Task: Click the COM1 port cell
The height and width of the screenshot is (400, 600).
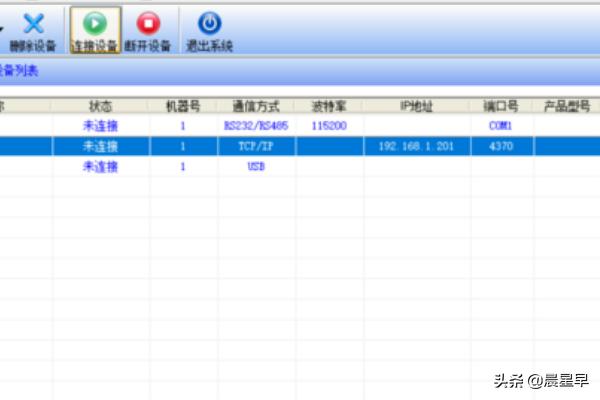Action: pos(501,126)
